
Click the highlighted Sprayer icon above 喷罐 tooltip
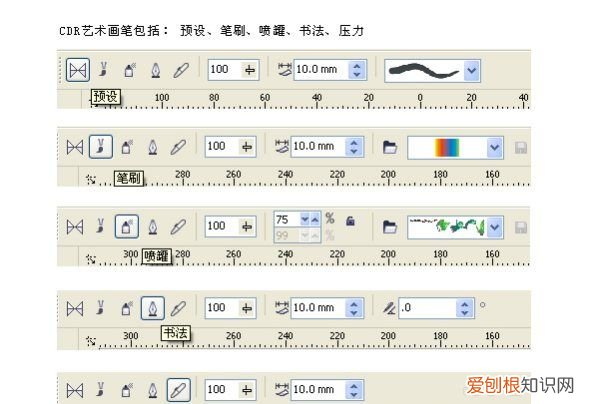pyautogui.click(x=127, y=226)
